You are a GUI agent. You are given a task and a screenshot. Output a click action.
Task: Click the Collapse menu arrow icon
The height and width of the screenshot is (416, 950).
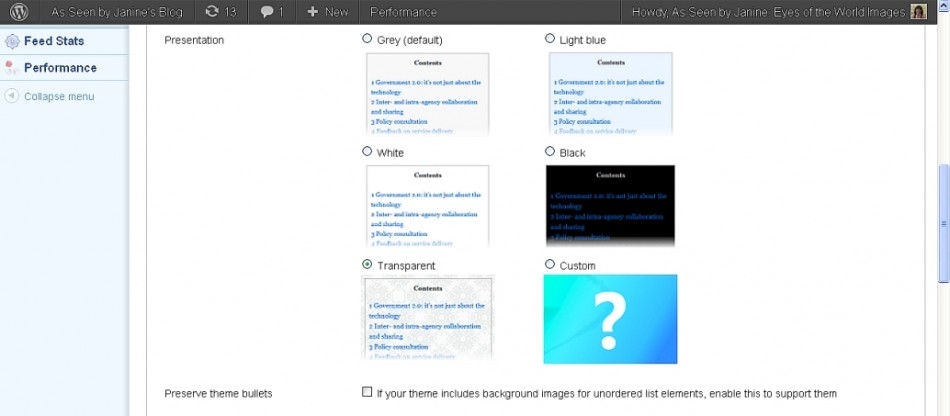coord(12,96)
